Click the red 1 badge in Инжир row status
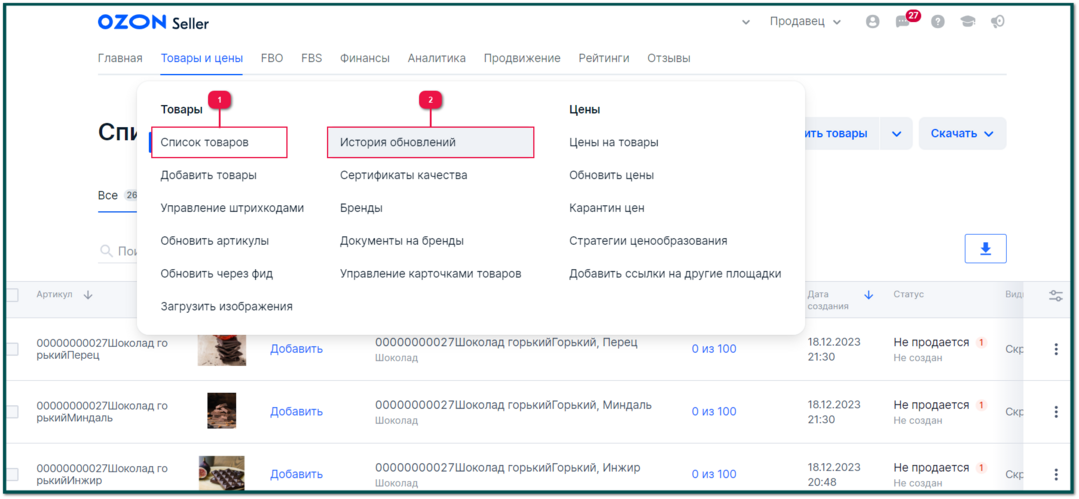This screenshot has height=499, width=1079. click(x=981, y=468)
